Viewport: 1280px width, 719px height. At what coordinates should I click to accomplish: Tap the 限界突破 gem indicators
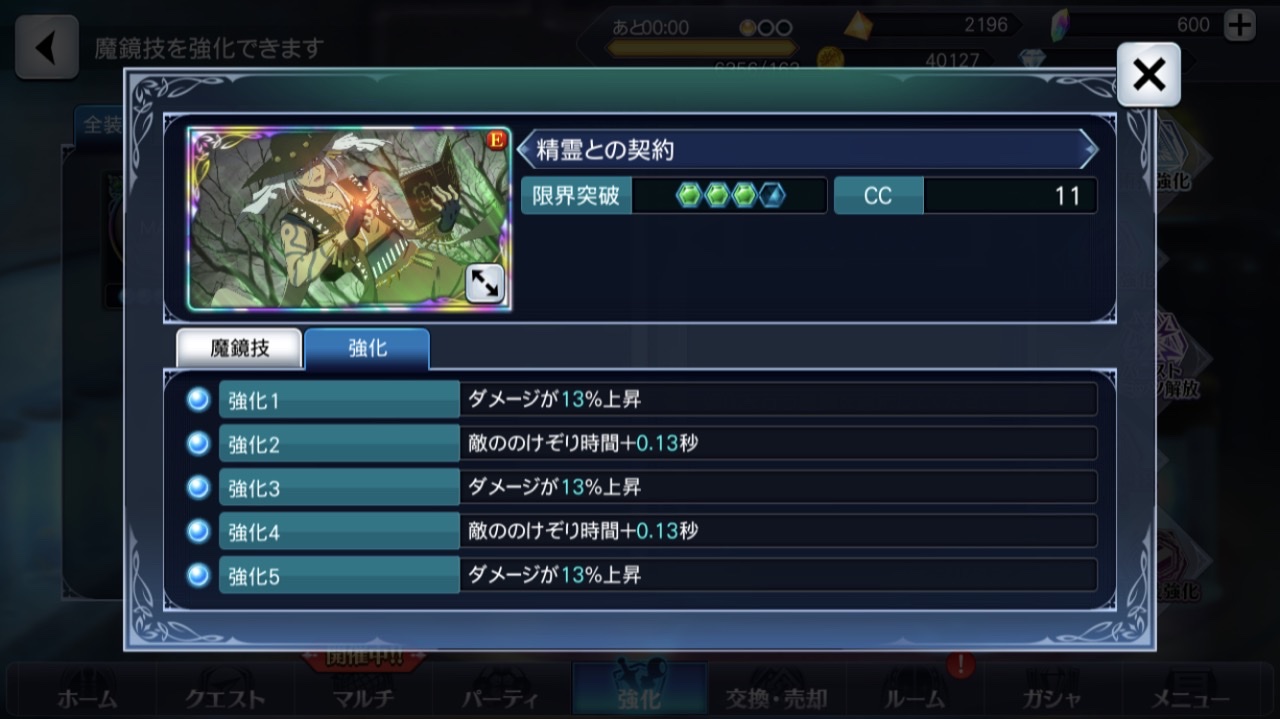[731, 195]
